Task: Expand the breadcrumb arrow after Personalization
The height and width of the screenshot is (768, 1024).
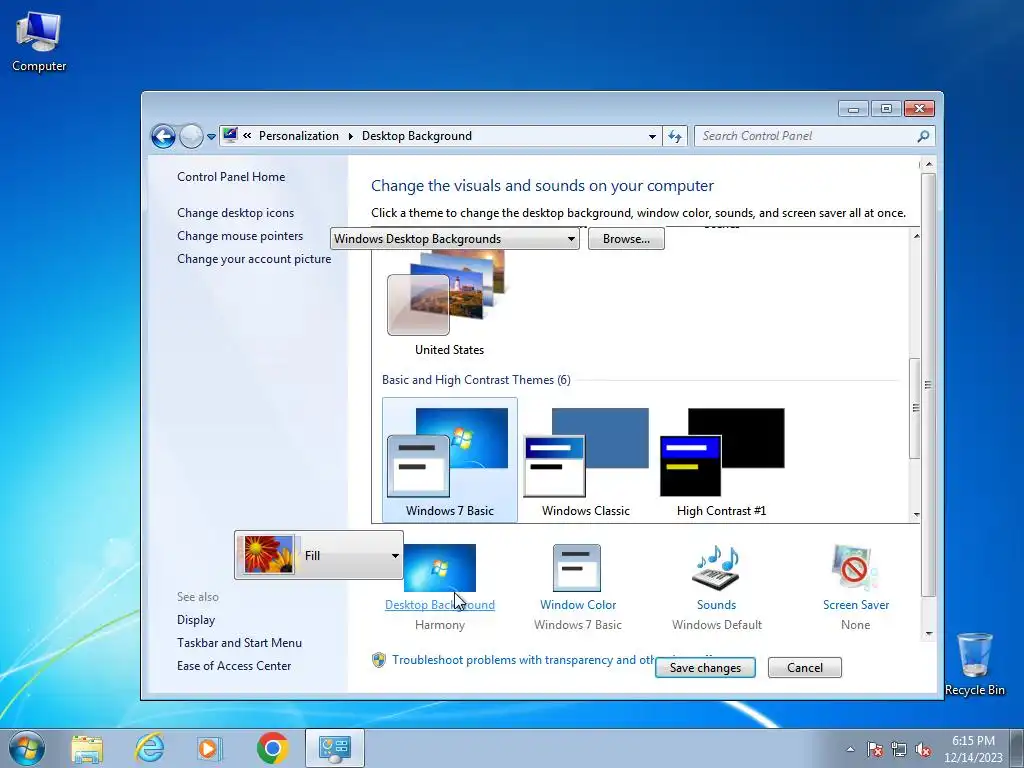Action: pos(350,136)
